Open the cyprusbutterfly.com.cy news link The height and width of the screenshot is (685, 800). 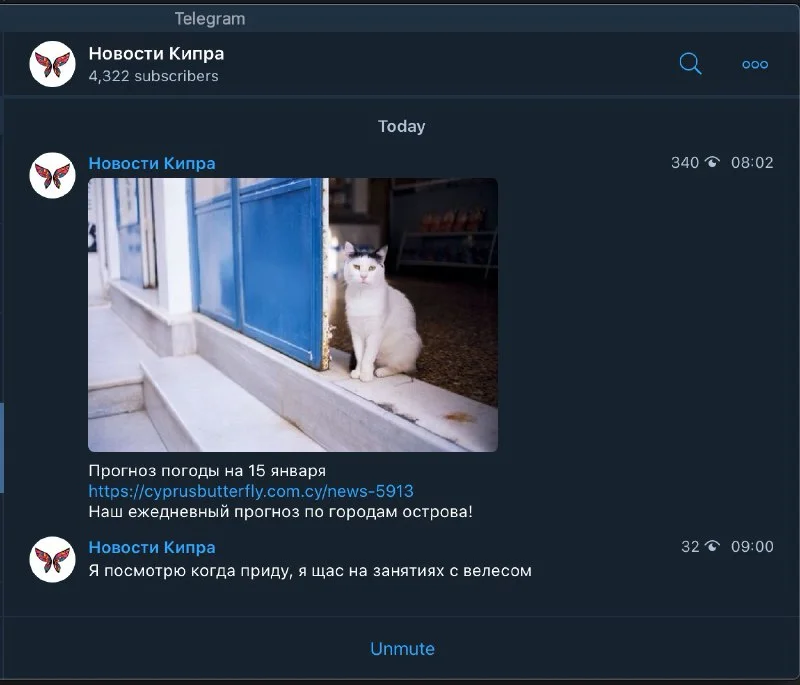click(x=250, y=491)
